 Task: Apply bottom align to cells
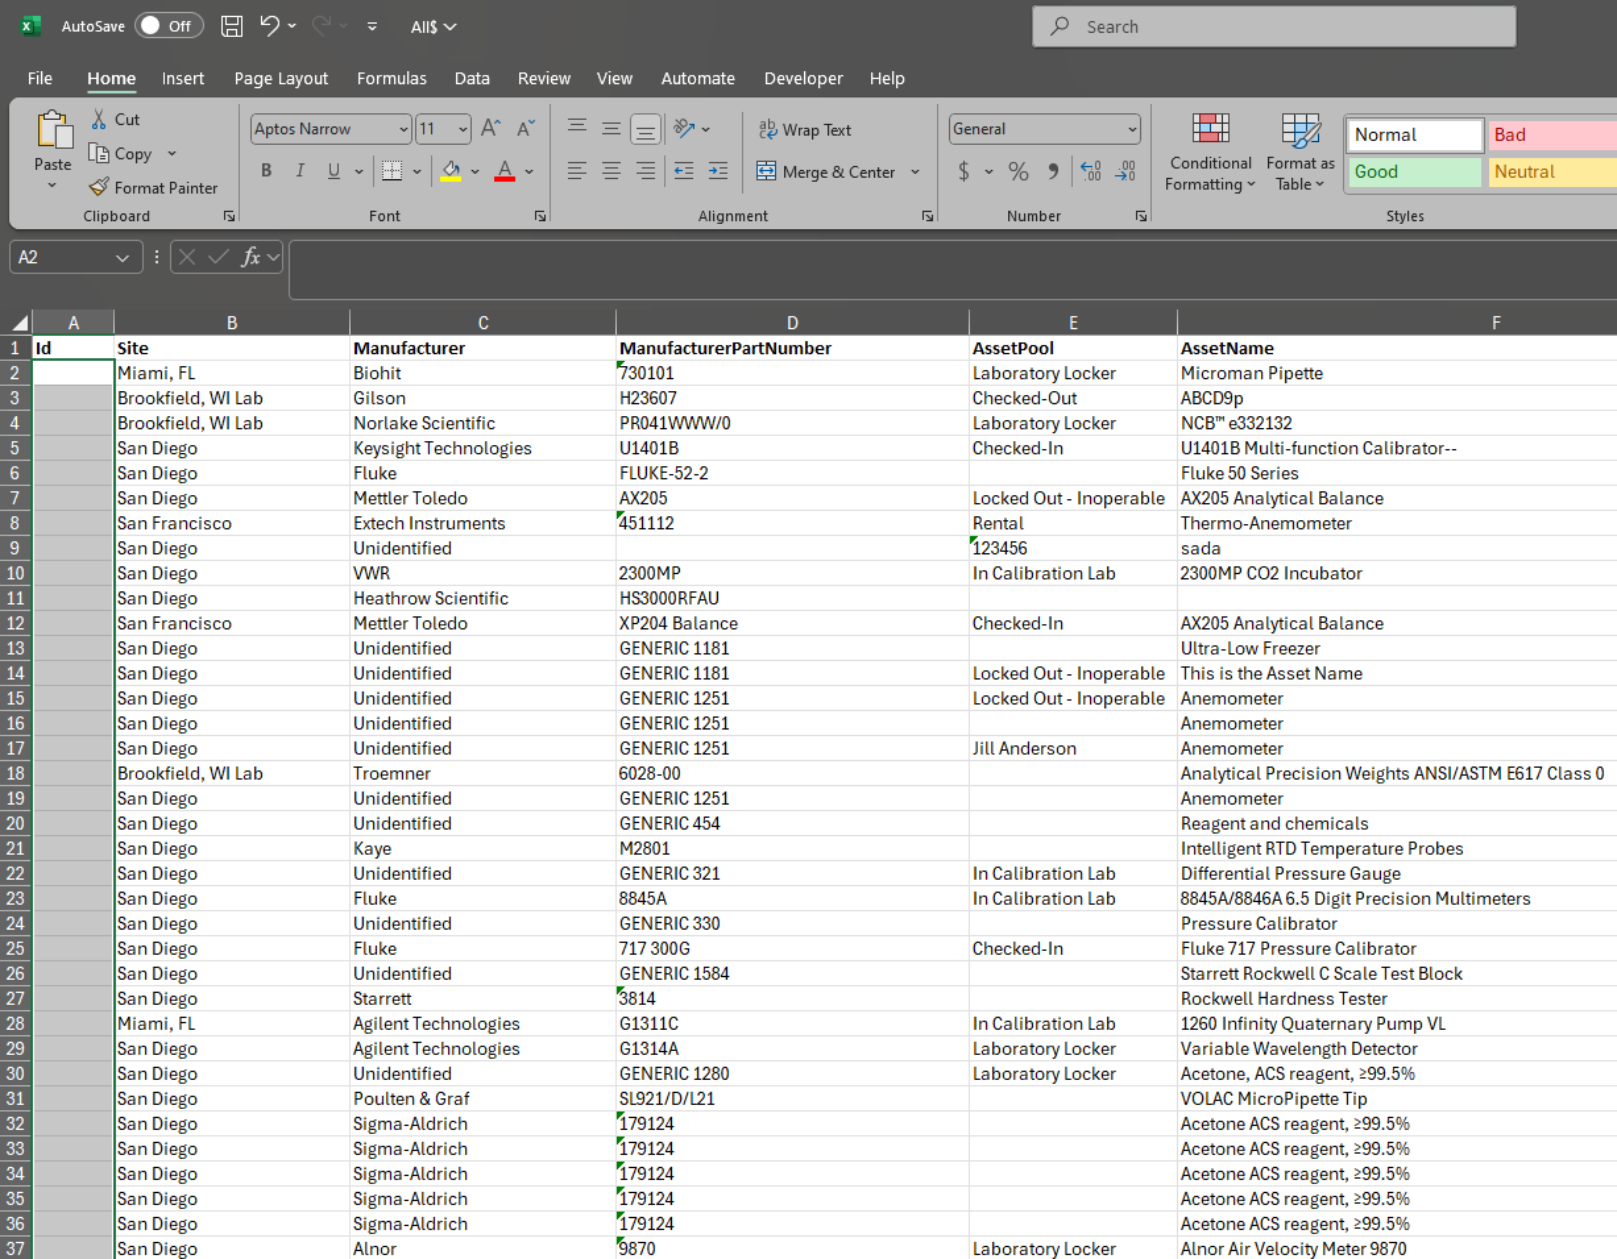tap(646, 128)
